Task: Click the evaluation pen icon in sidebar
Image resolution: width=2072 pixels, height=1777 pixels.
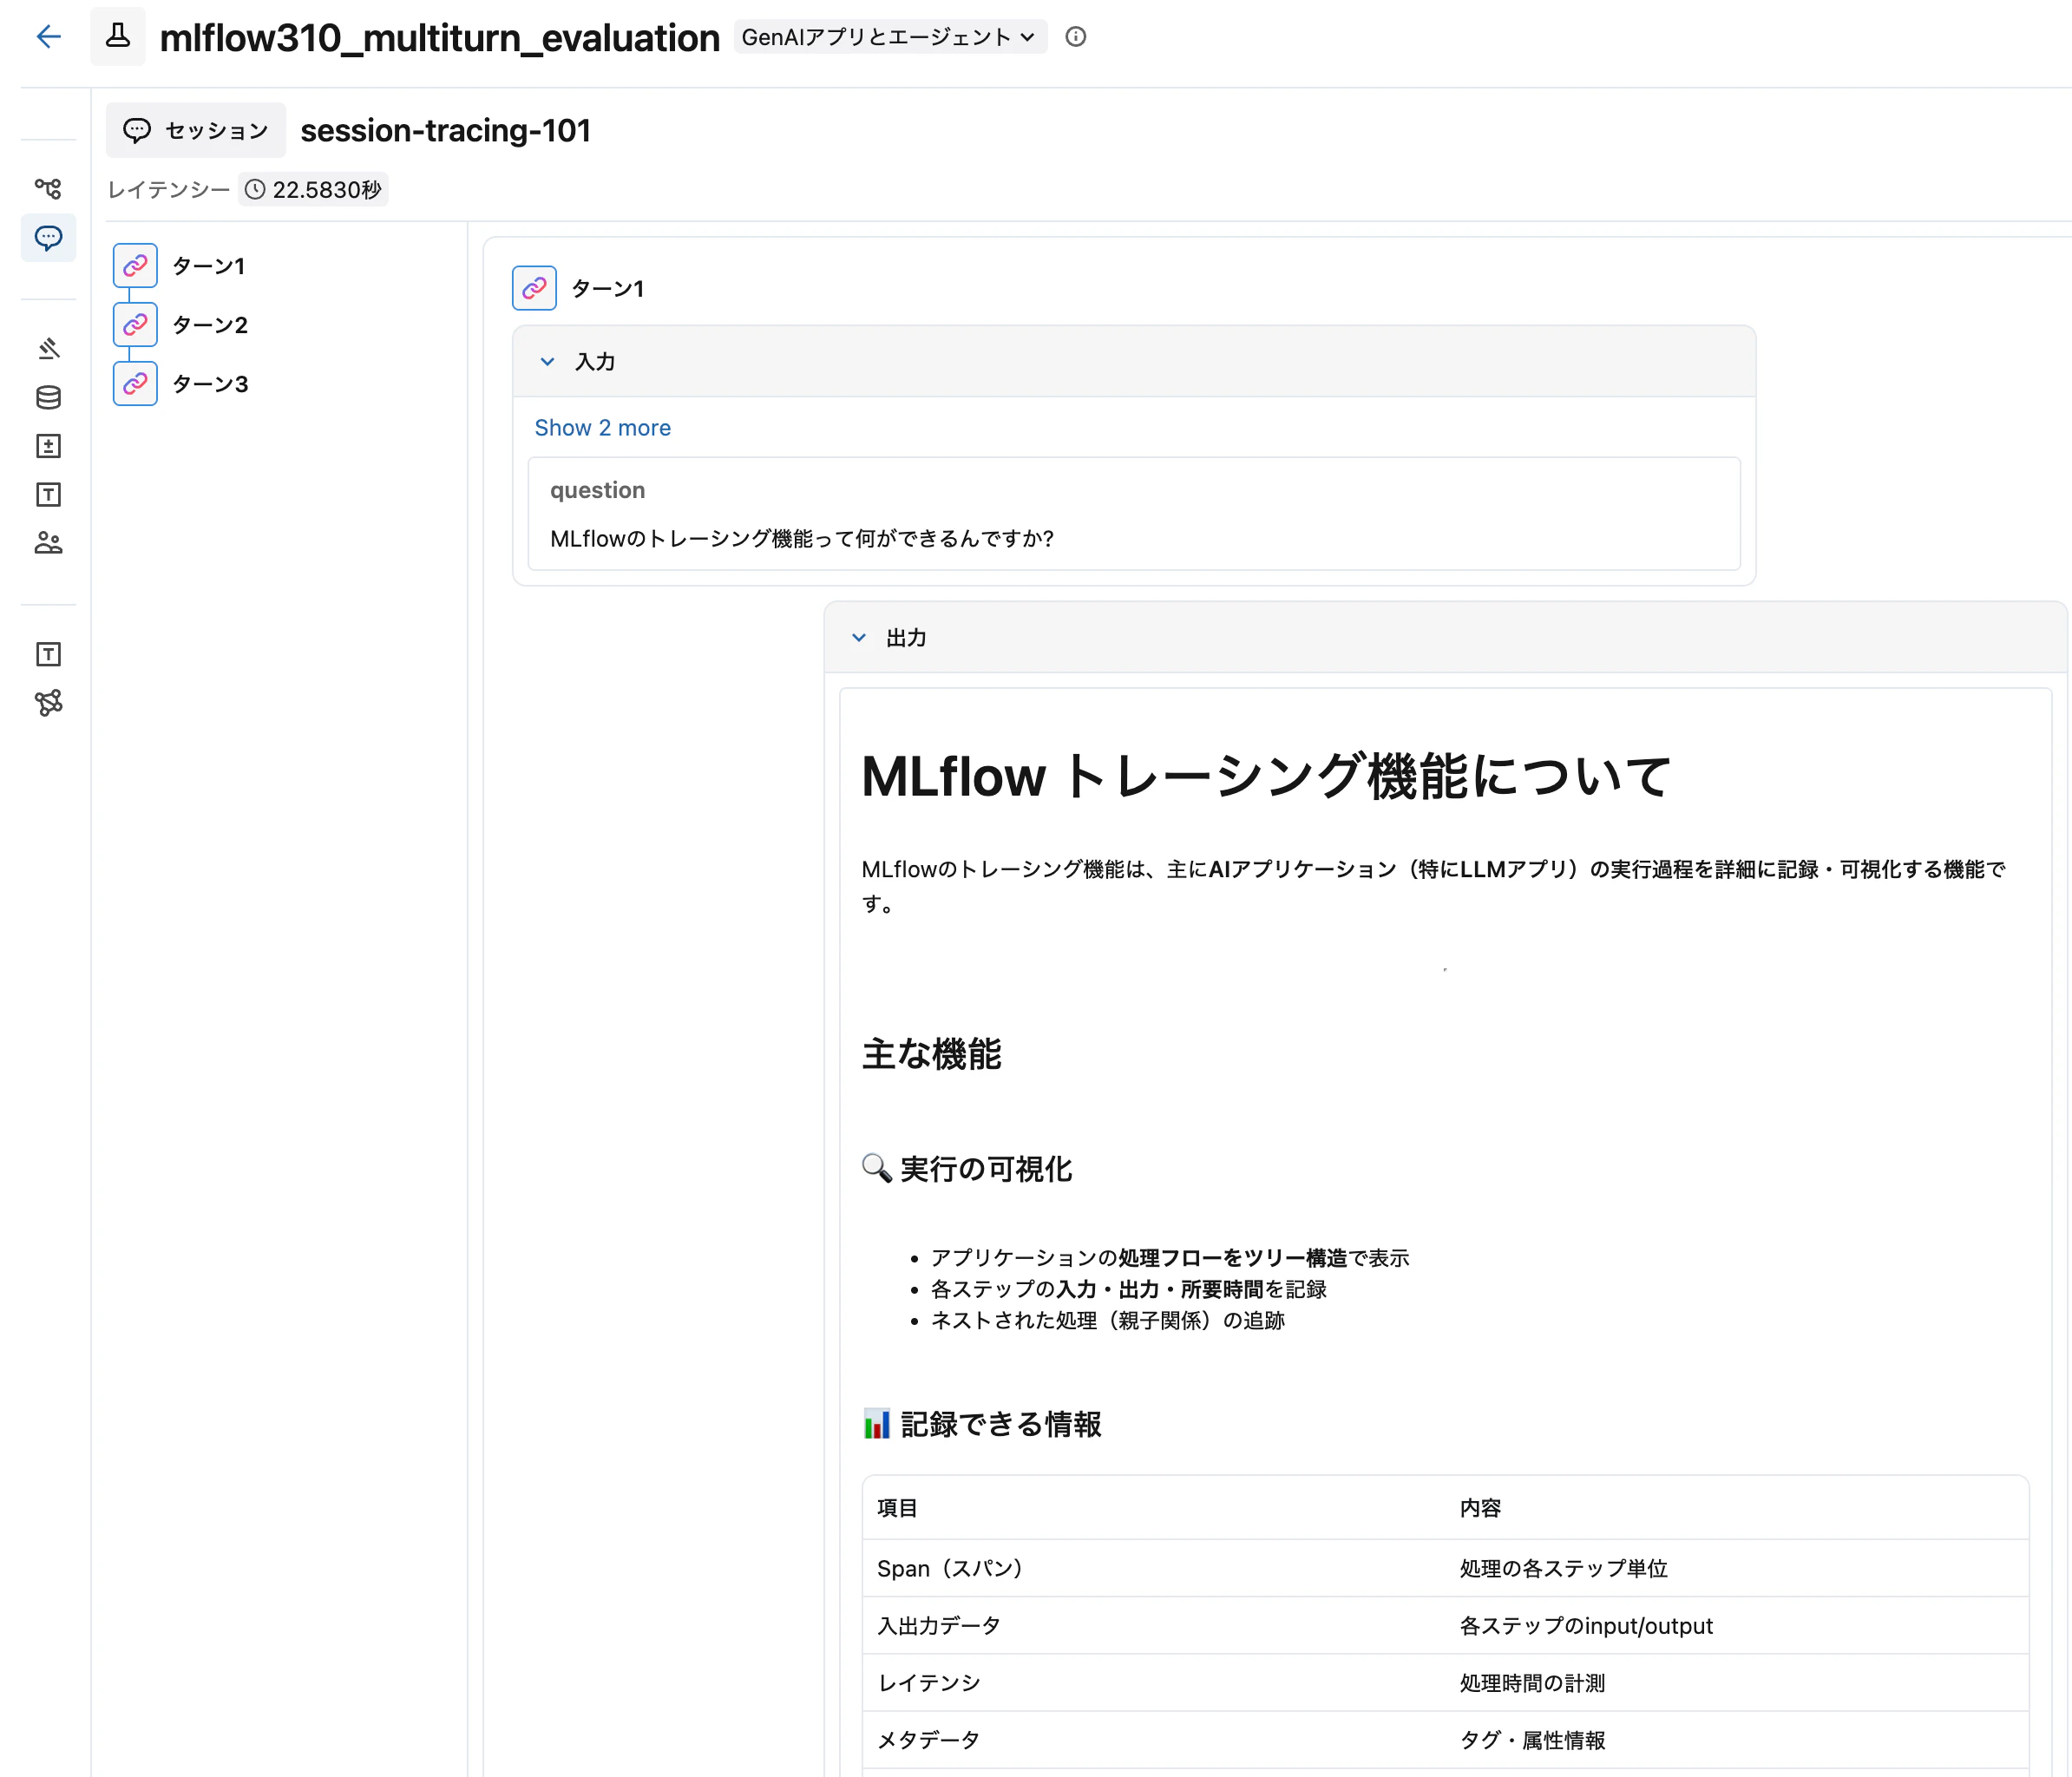Action: (48, 347)
